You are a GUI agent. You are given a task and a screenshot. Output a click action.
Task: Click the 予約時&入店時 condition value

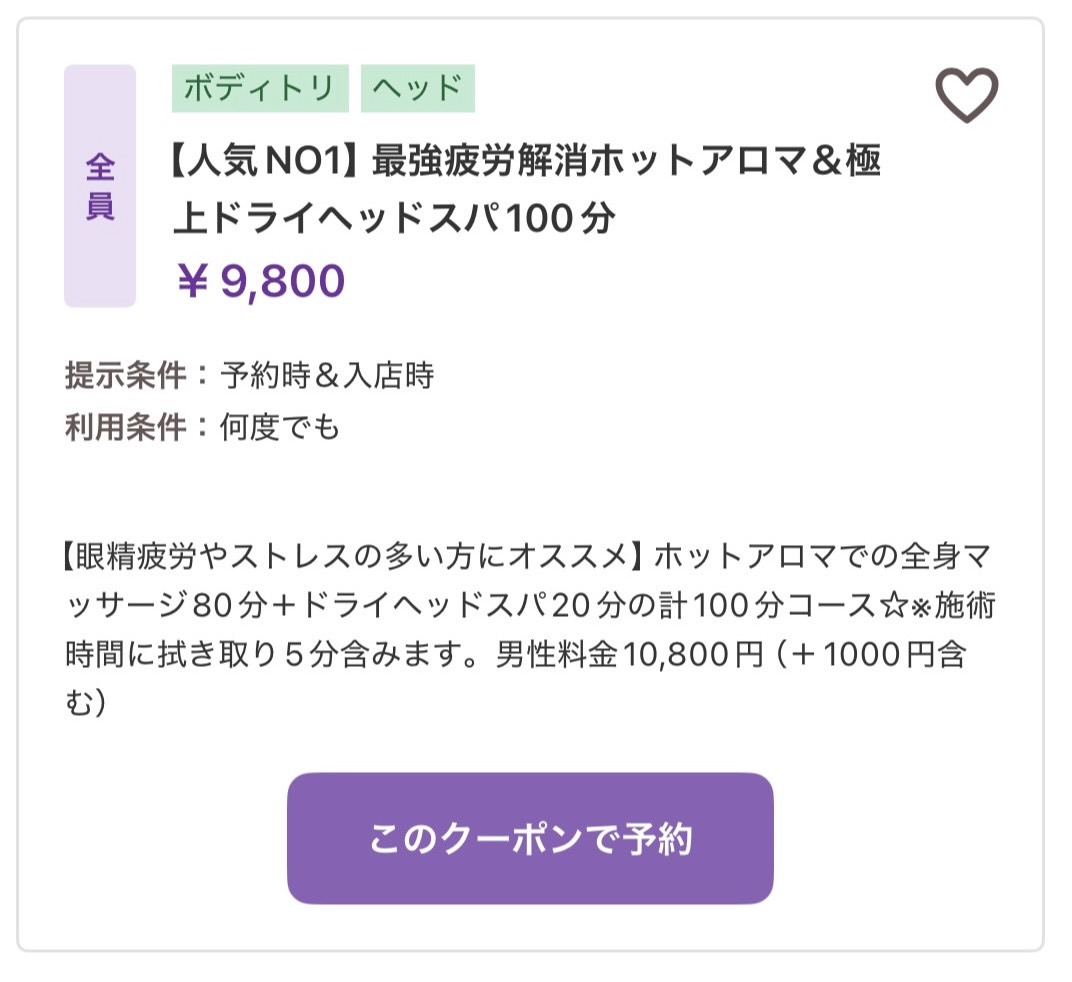[327, 375]
